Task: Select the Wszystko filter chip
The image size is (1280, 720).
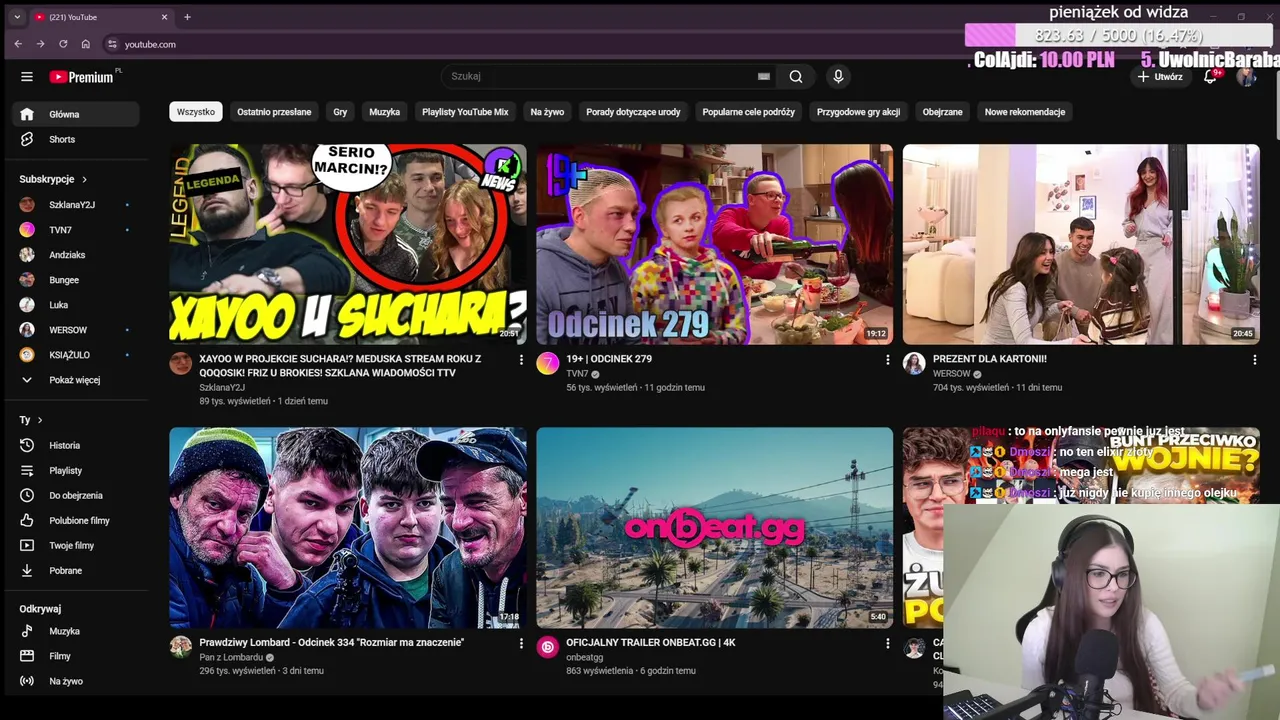Action: point(196,112)
